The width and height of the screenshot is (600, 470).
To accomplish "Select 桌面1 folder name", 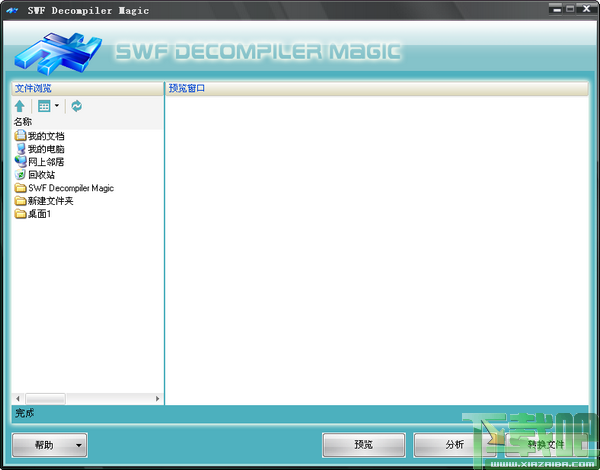I will click(39, 214).
